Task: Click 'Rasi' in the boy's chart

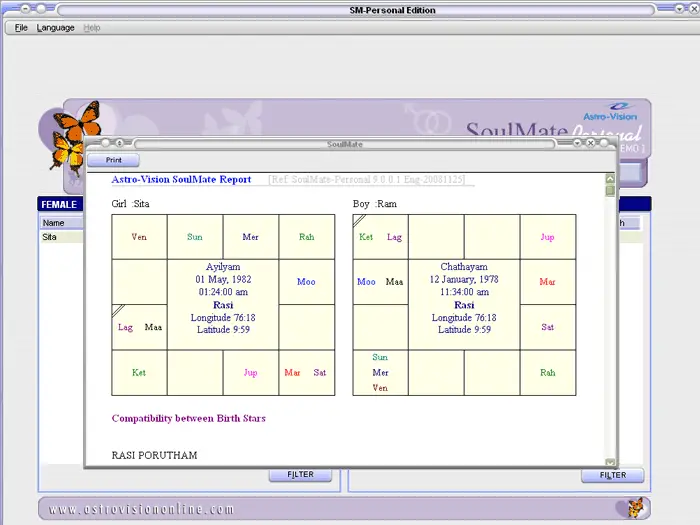Action: pos(464,305)
